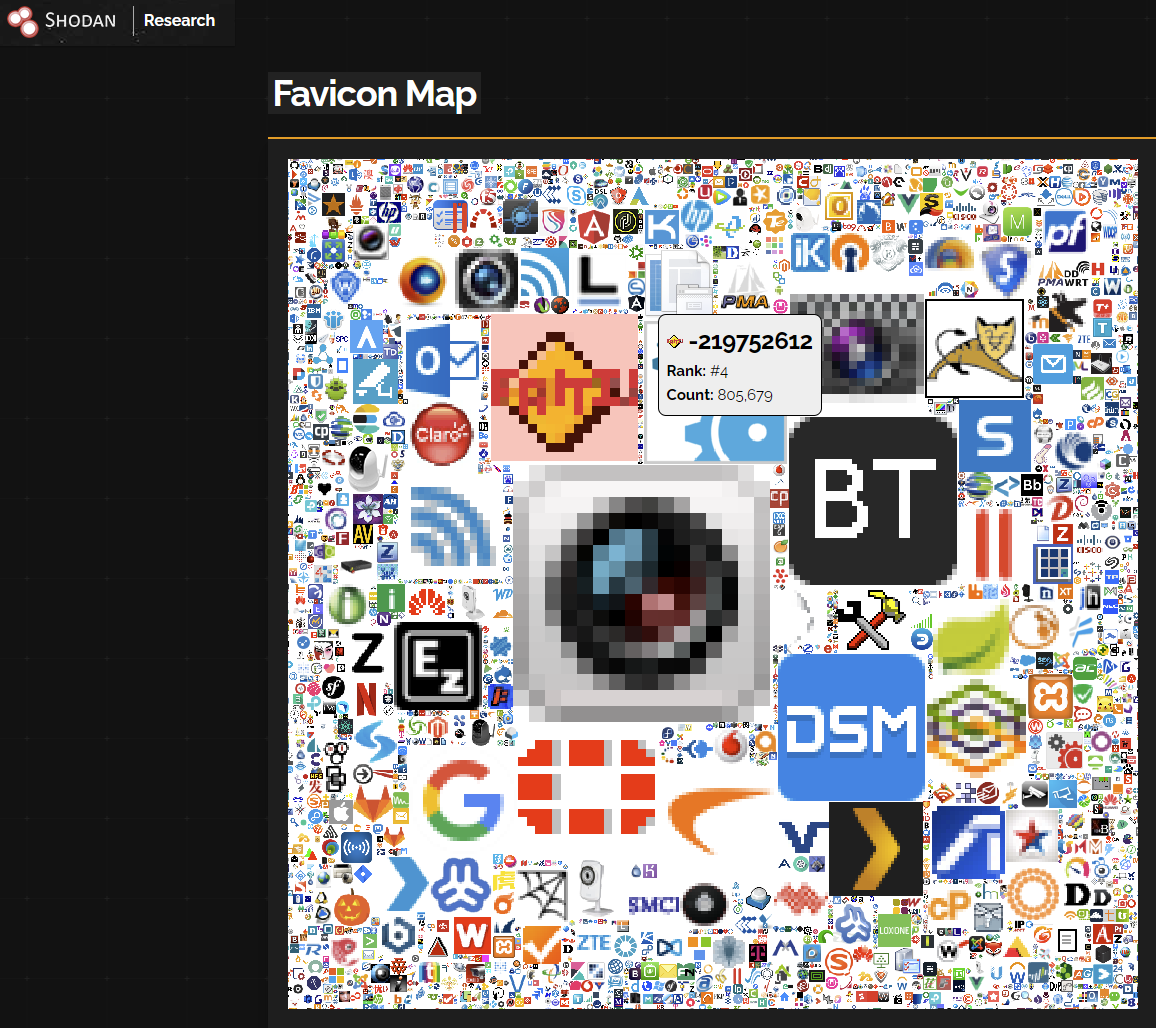This screenshot has width=1156, height=1028.
Task: Select the green Spring leaf favicon
Action: tap(972, 641)
